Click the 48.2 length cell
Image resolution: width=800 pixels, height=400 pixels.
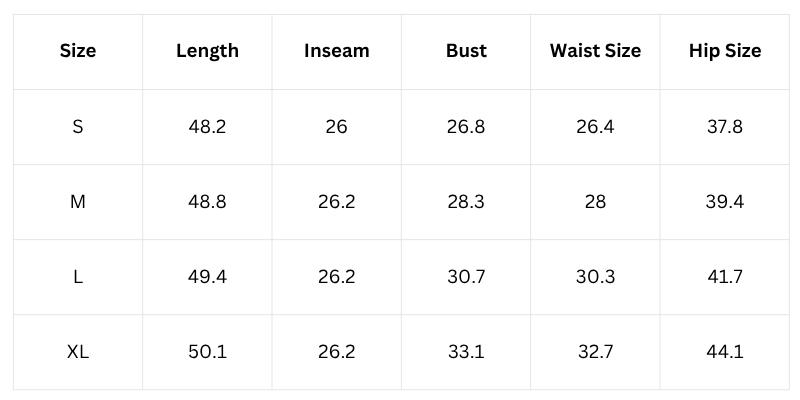[x=207, y=127]
